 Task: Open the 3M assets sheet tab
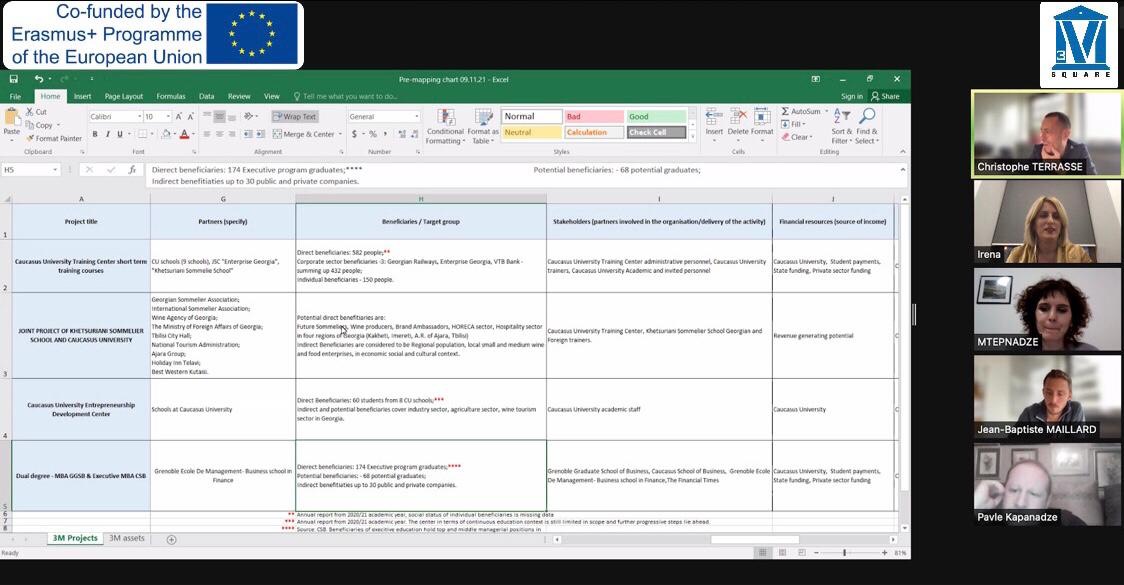tap(127, 538)
